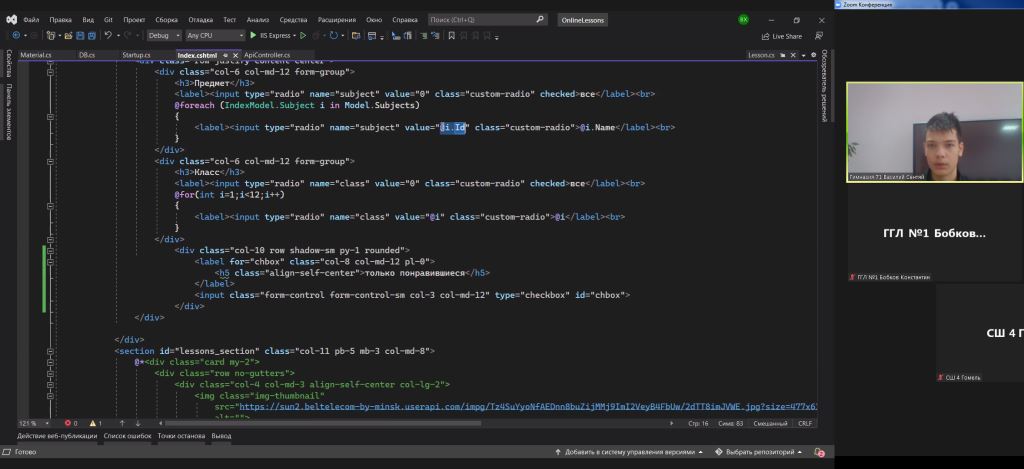Pin the Index.cshtml tab
This screenshot has height=469, width=1024.
coord(226,55)
